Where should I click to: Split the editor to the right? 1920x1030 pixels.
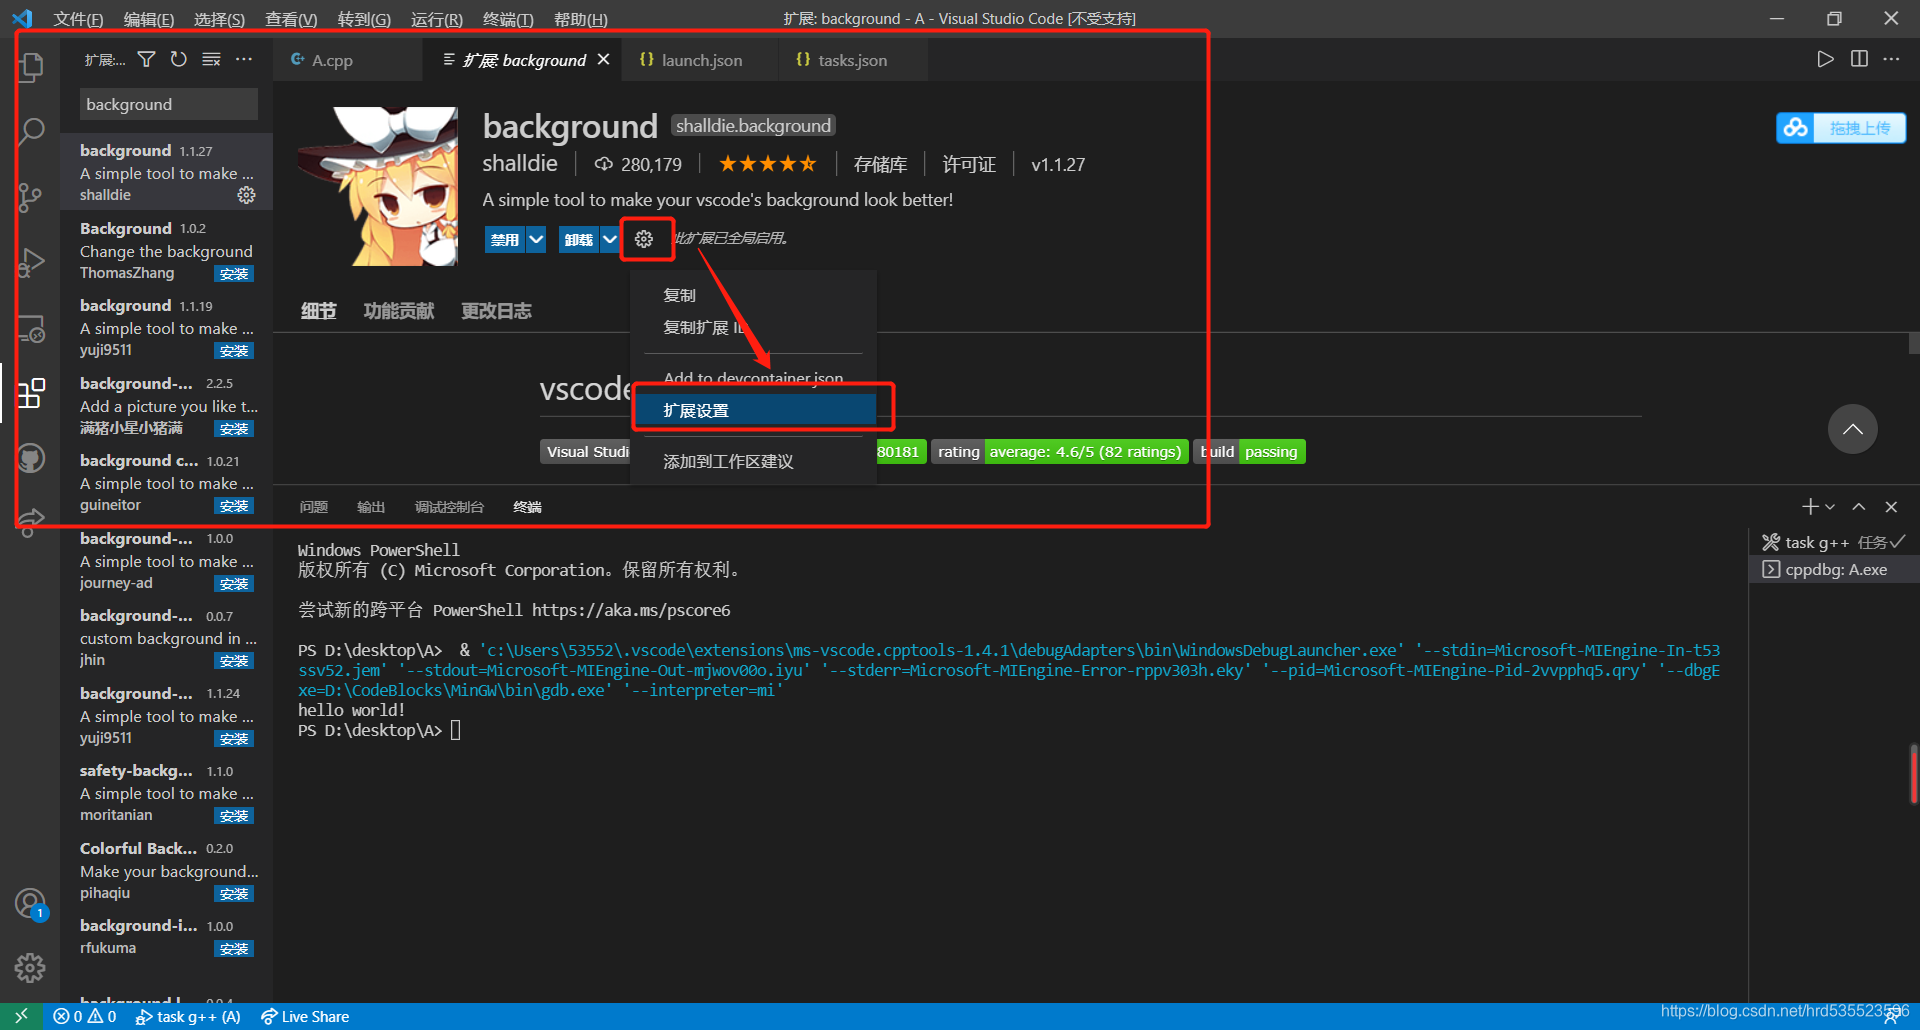point(1859,59)
